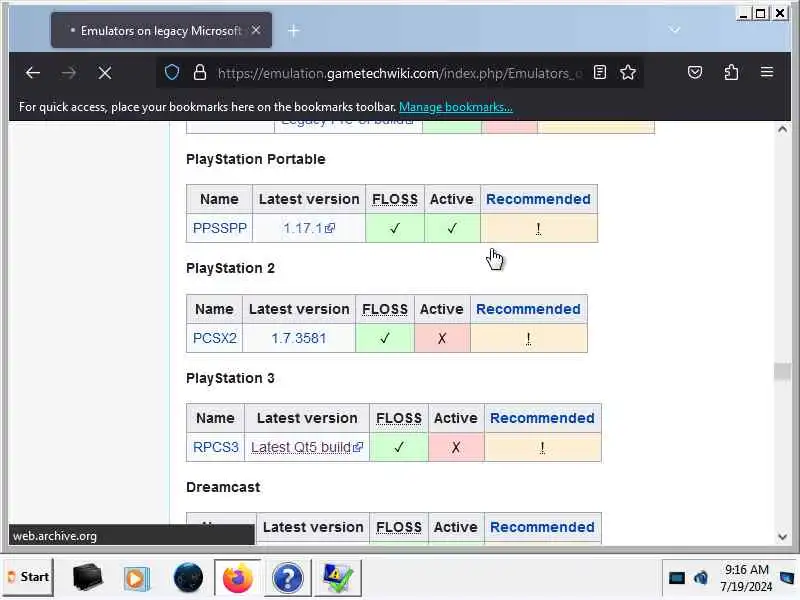
Task: Click the address bar URL field
Action: 390,72
